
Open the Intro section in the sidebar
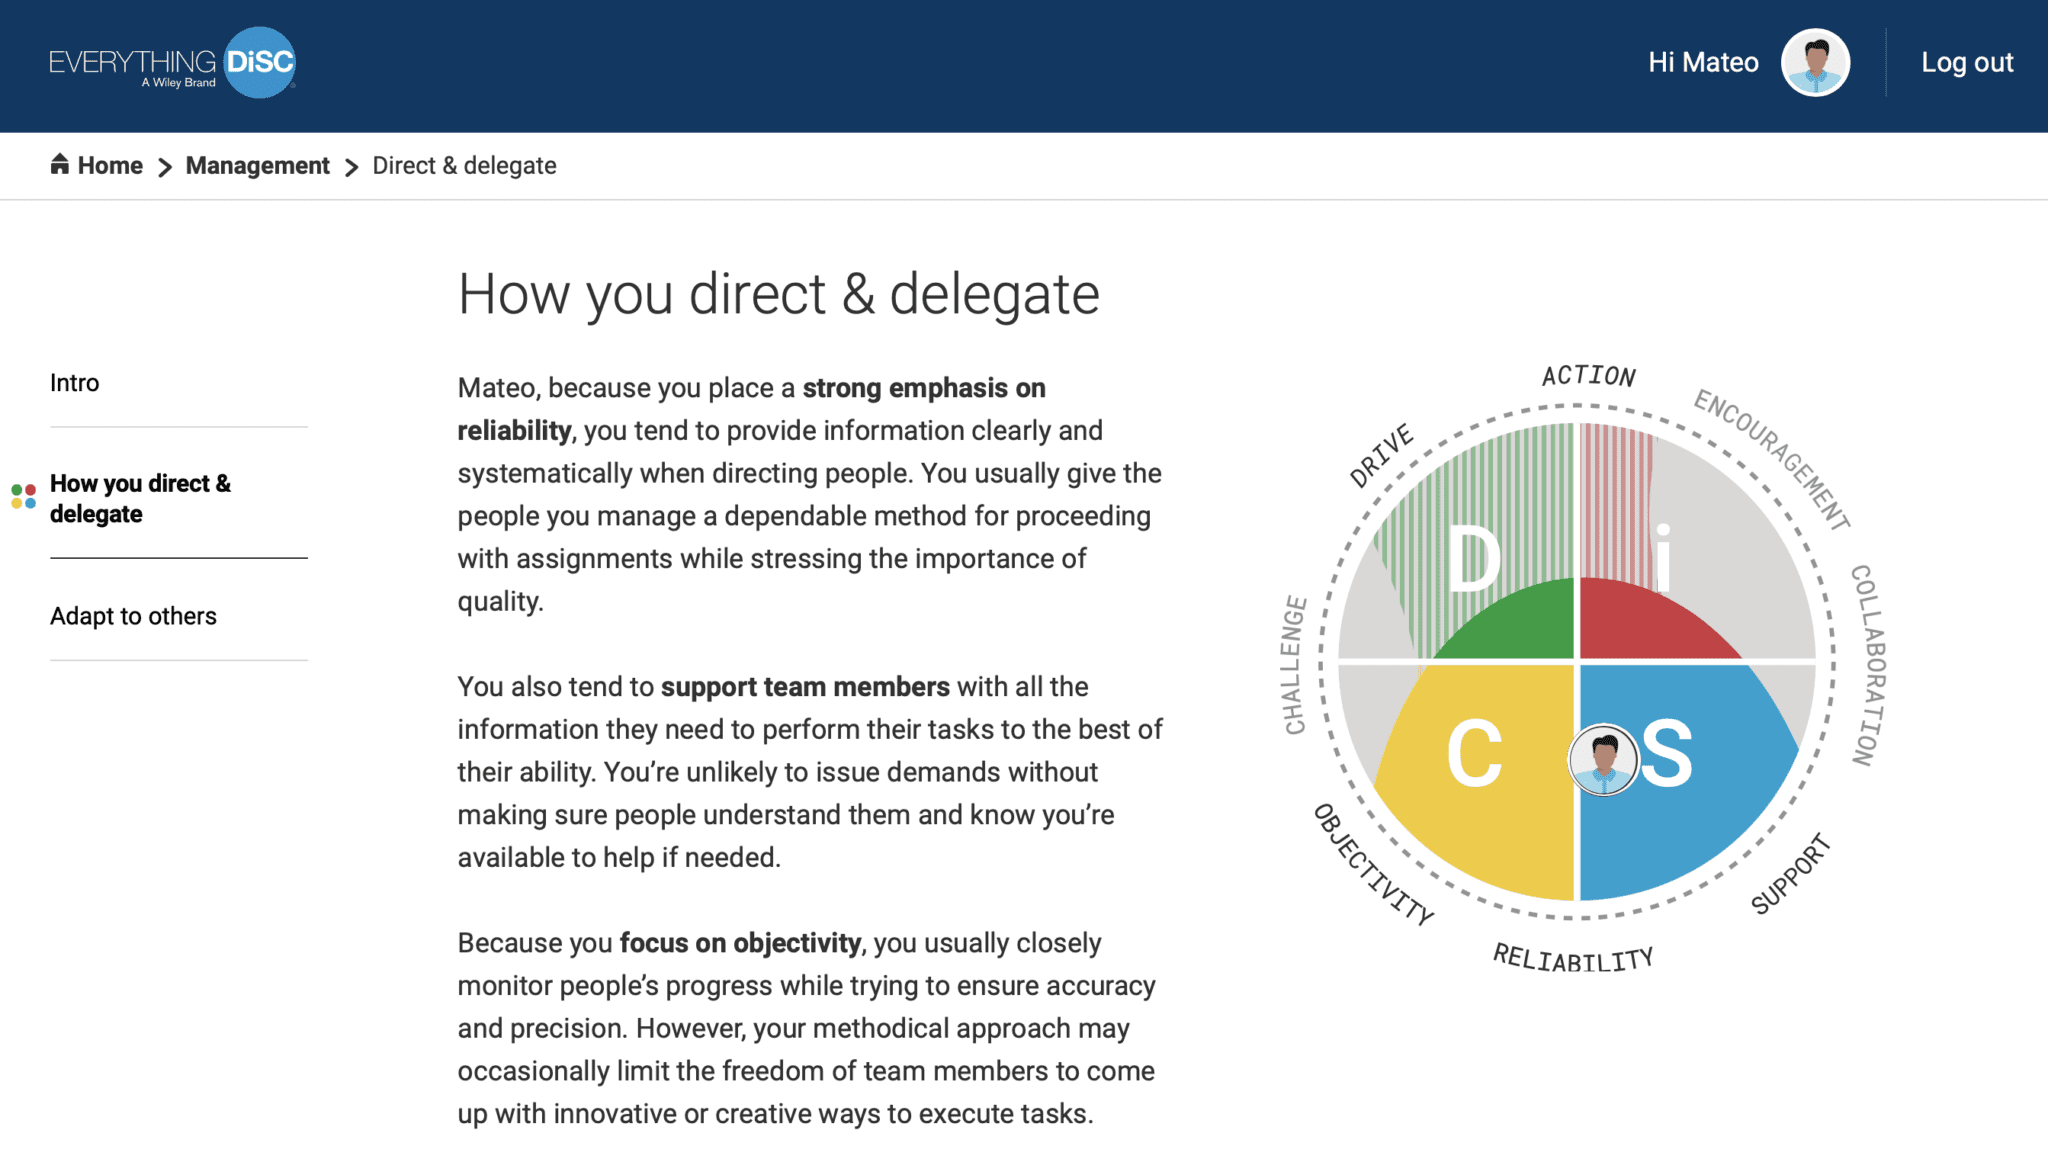[75, 382]
